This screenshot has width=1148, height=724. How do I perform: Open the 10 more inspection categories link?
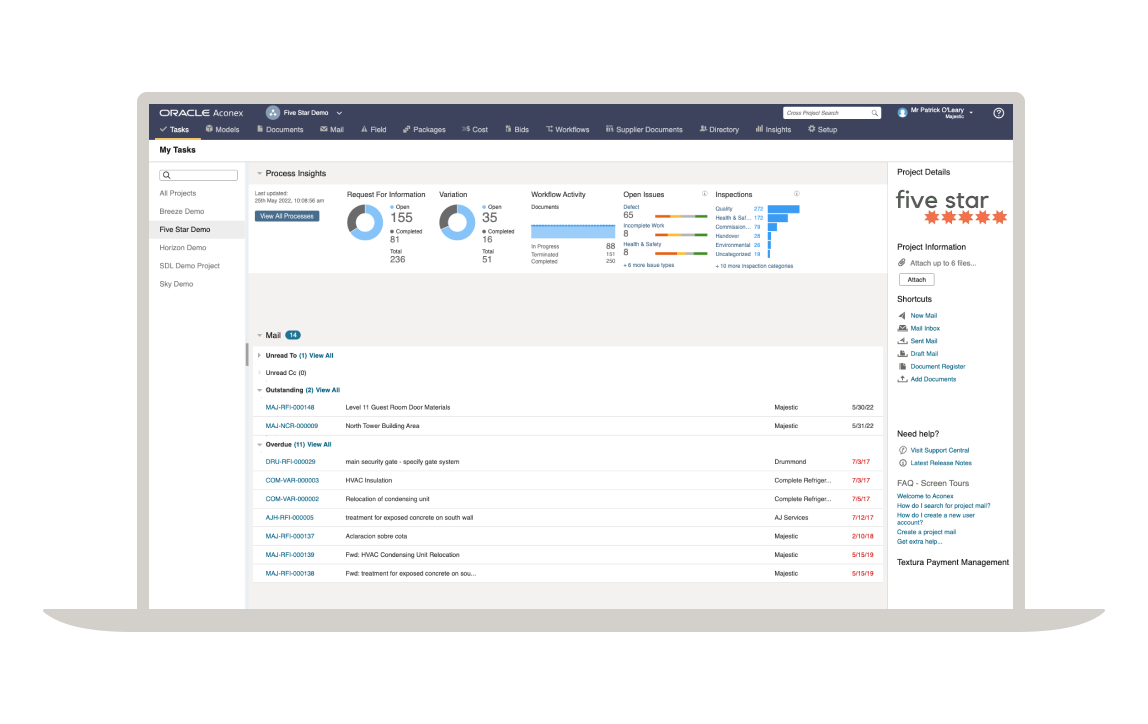[x=754, y=266]
